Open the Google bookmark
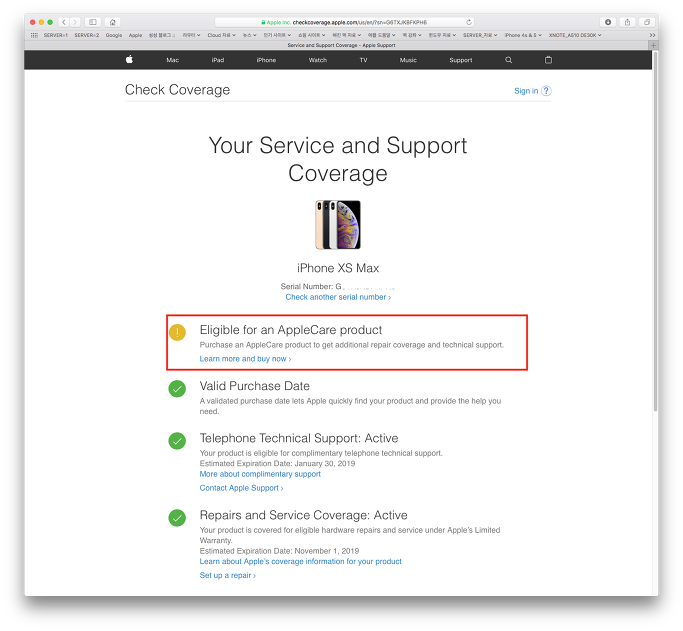683x631 pixels. (x=114, y=35)
